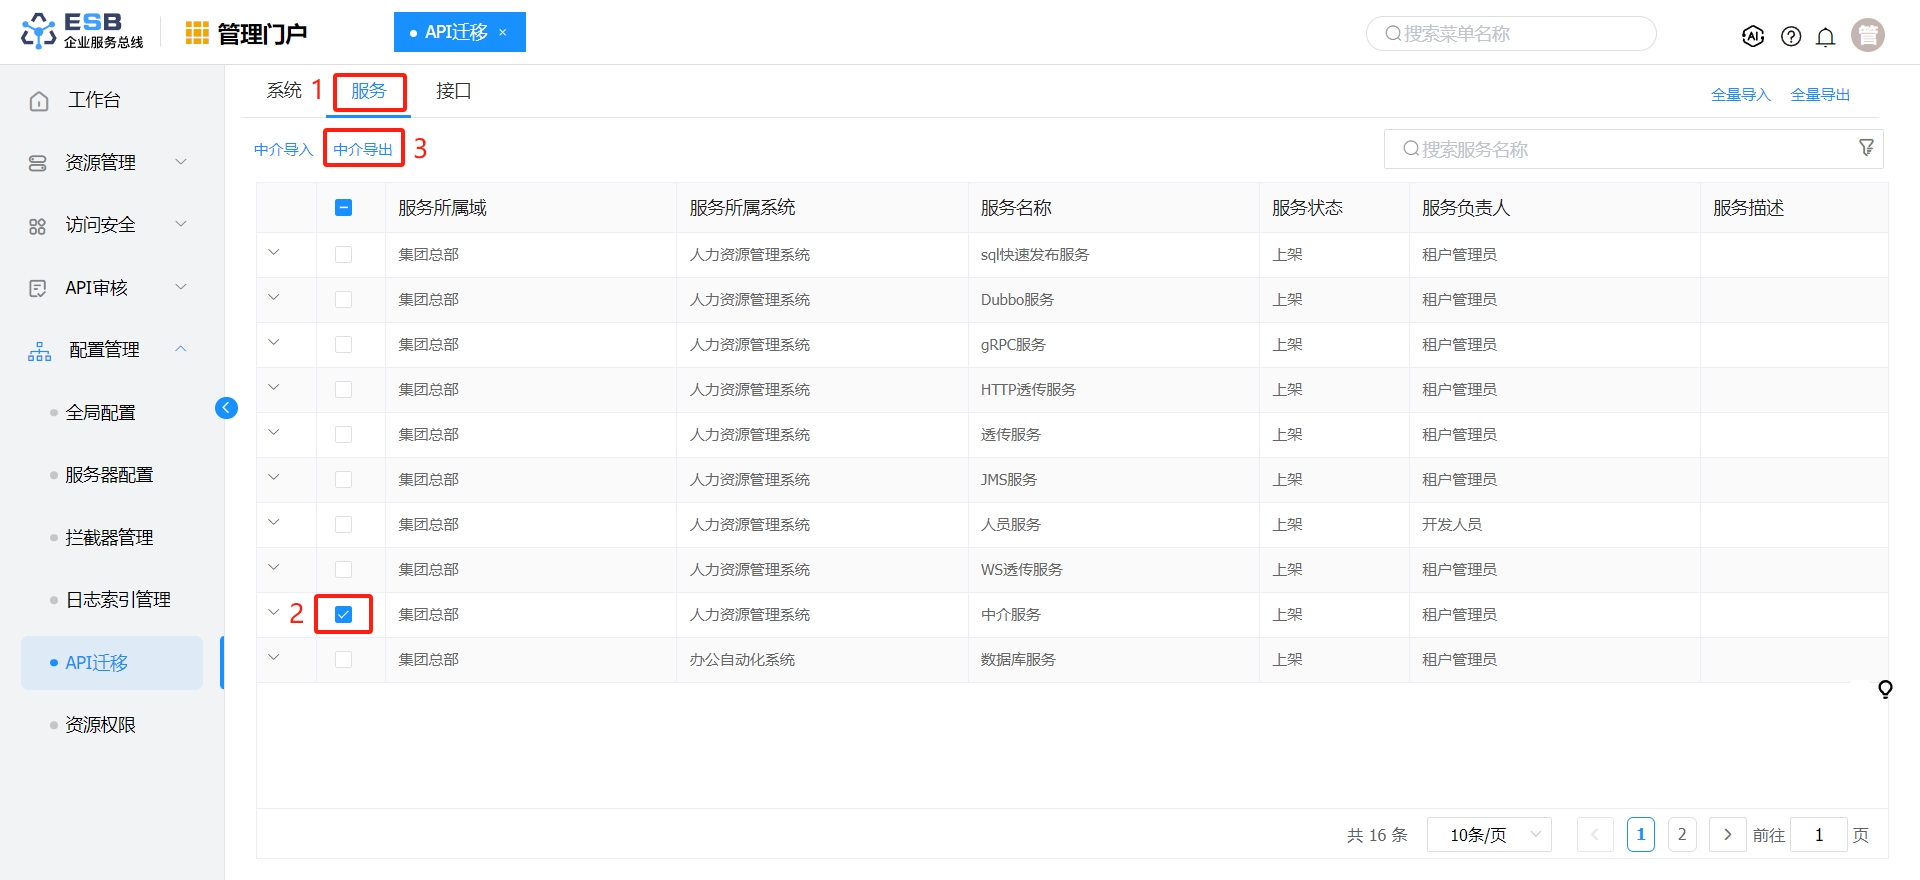Click the help question mark icon

pyautogui.click(x=1791, y=37)
